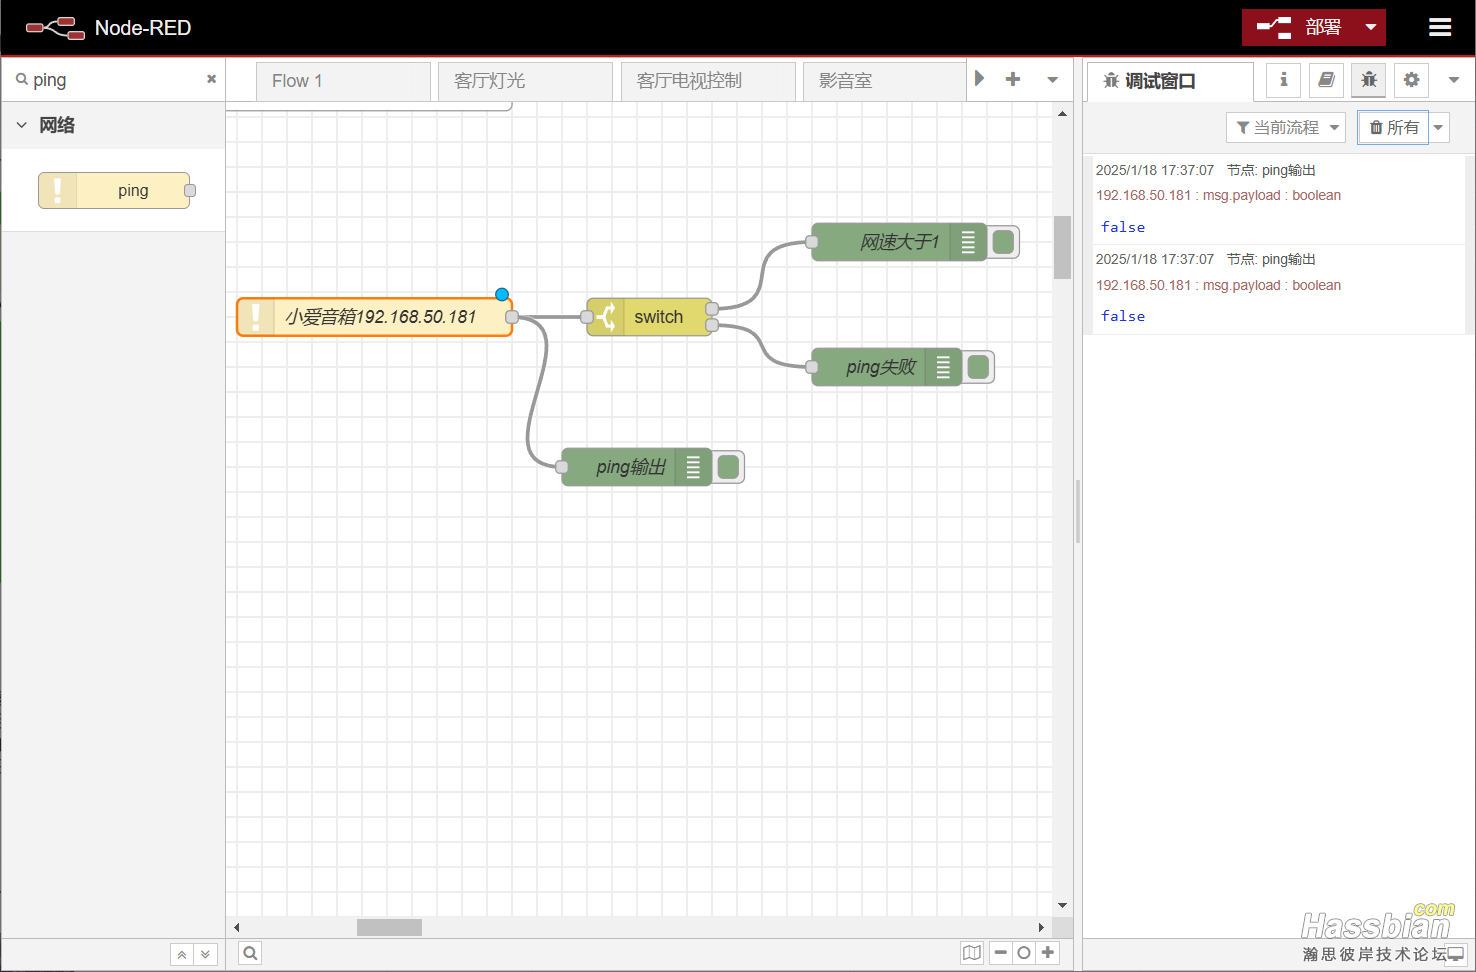Add a new flow tab
This screenshot has height=972, width=1476.
pos(1013,79)
